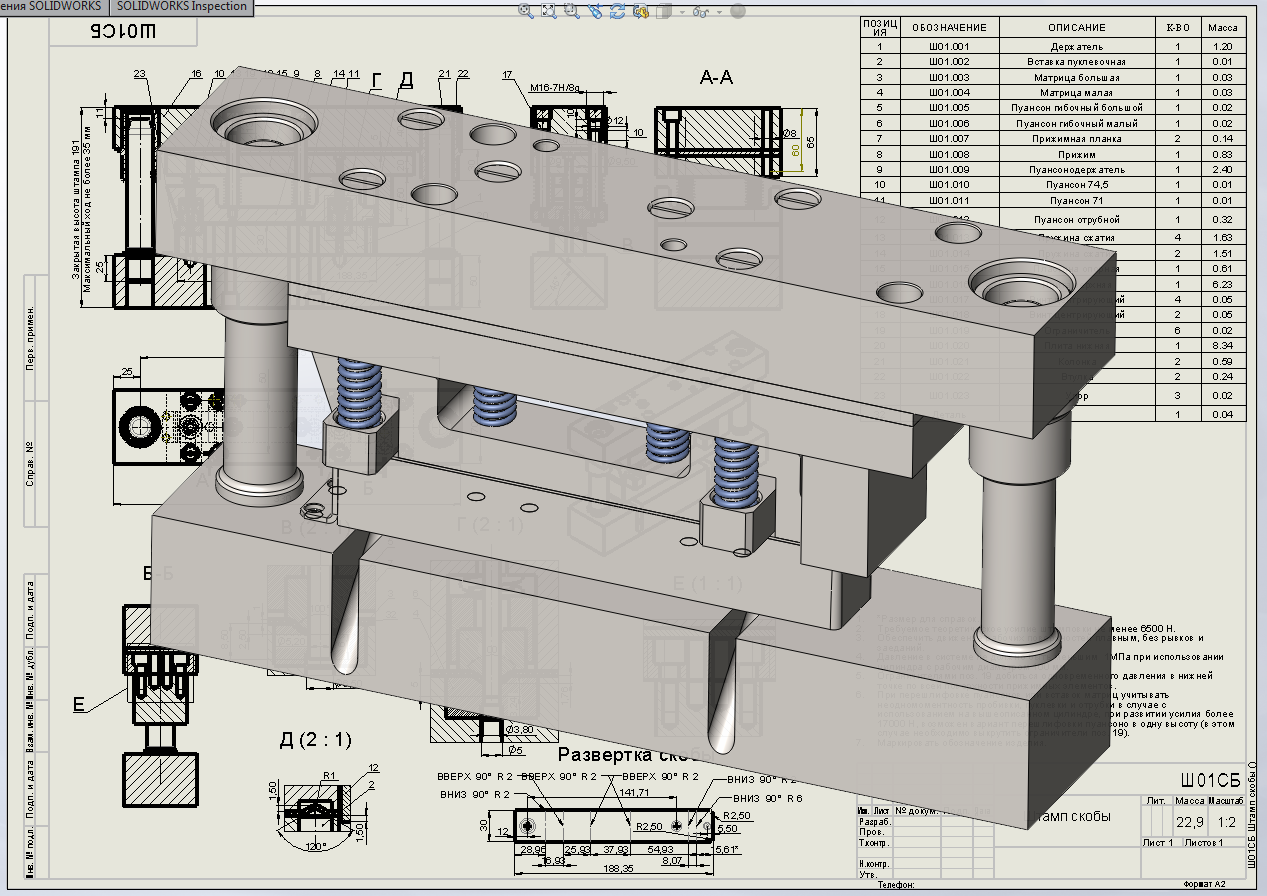Click the 'Прижимная планка' cell
Image resolution: width=1267 pixels, height=896 pixels.
click(x=1077, y=138)
